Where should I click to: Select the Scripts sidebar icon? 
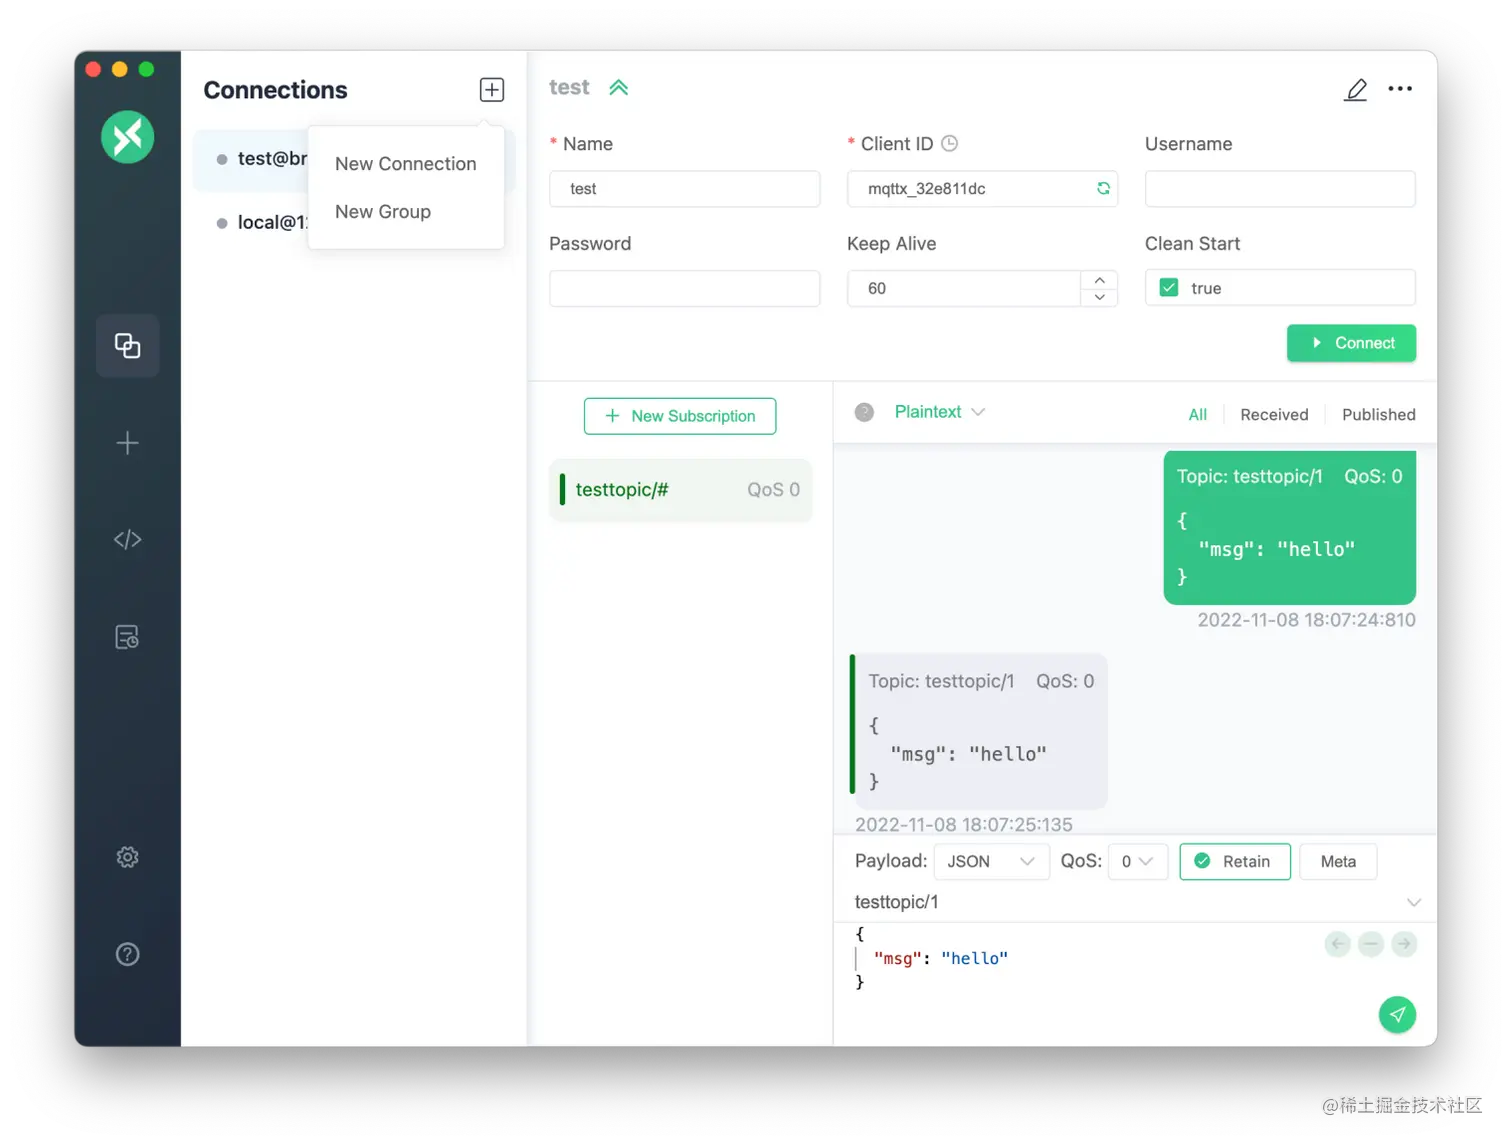127,539
